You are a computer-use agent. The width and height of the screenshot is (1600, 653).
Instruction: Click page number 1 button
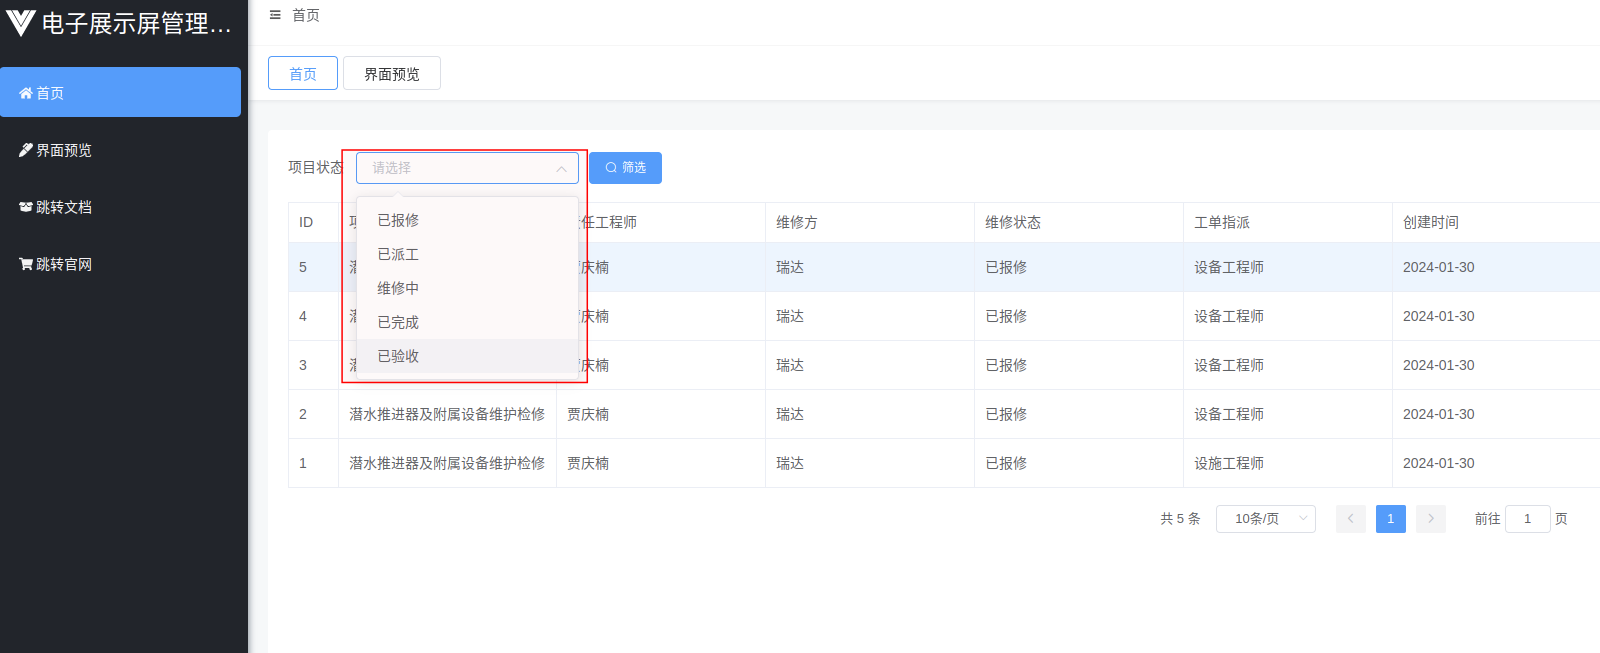click(1390, 518)
